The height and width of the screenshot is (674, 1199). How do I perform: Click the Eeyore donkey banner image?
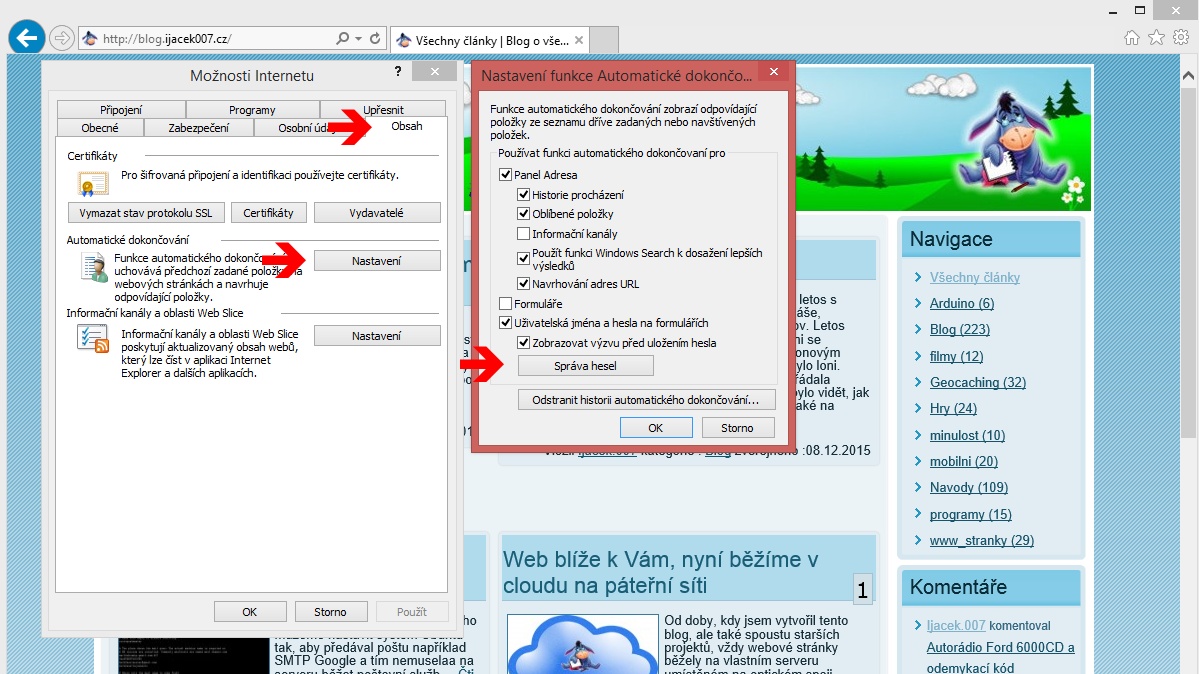pyautogui.click(x=1014, y=142)
